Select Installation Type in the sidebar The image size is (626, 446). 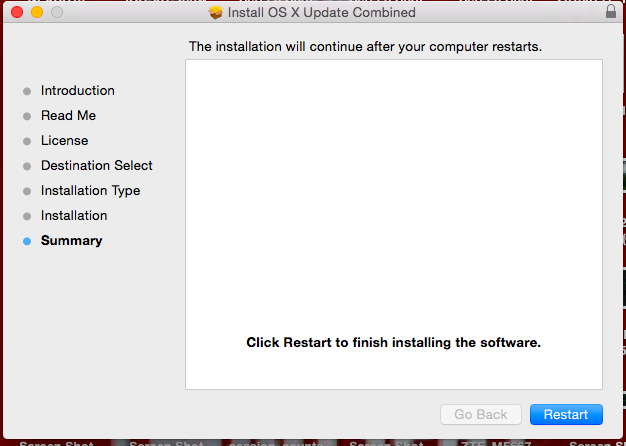[x=91, y=191]
